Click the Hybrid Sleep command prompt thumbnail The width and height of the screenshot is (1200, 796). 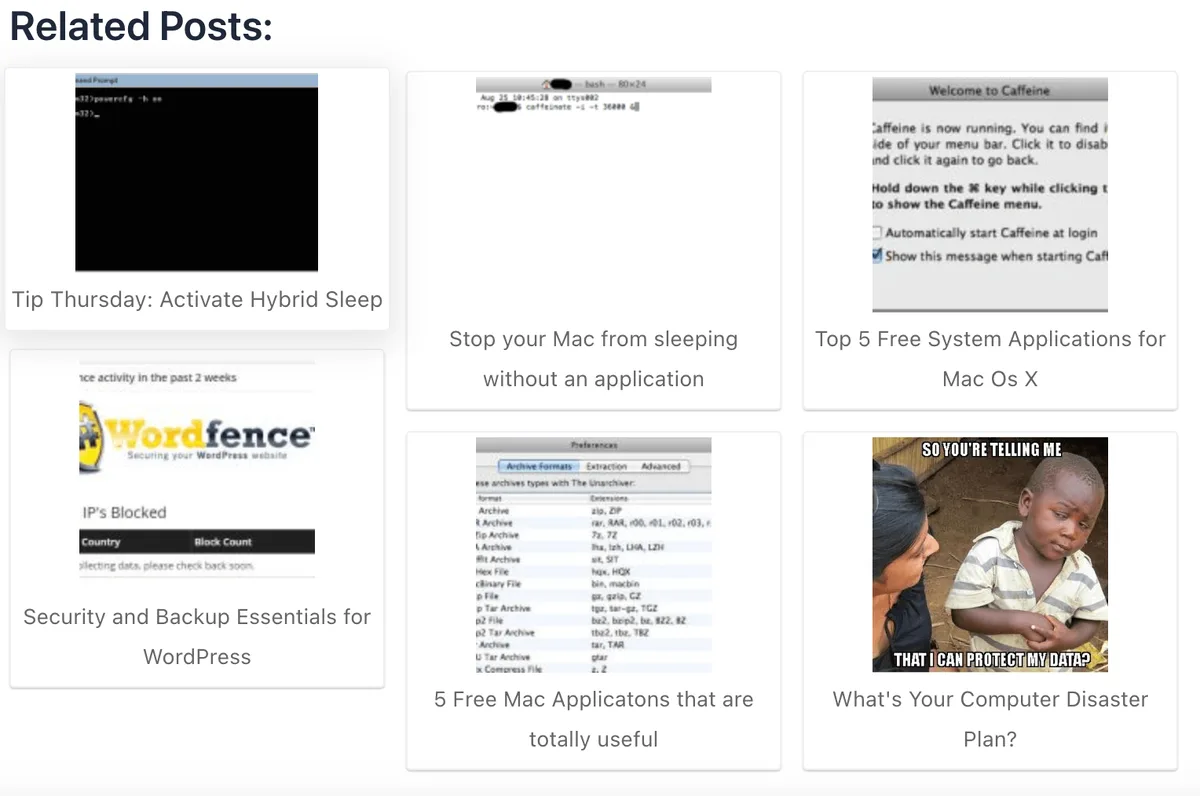tap(197, 172)
